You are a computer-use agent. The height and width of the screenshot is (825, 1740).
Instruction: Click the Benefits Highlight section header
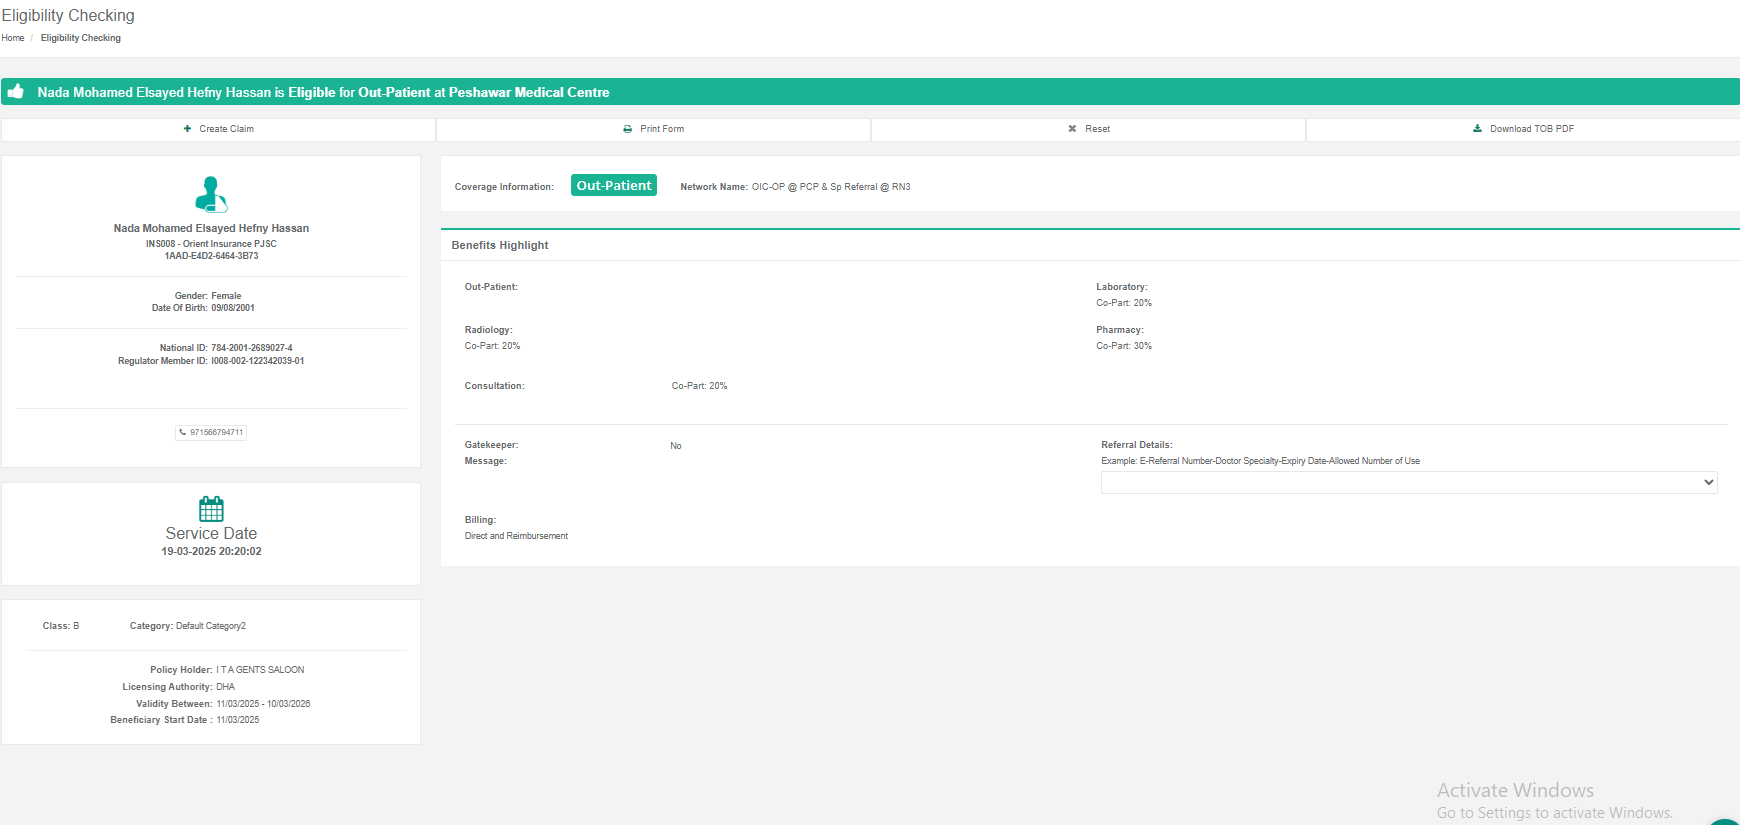tap(500, 245)
